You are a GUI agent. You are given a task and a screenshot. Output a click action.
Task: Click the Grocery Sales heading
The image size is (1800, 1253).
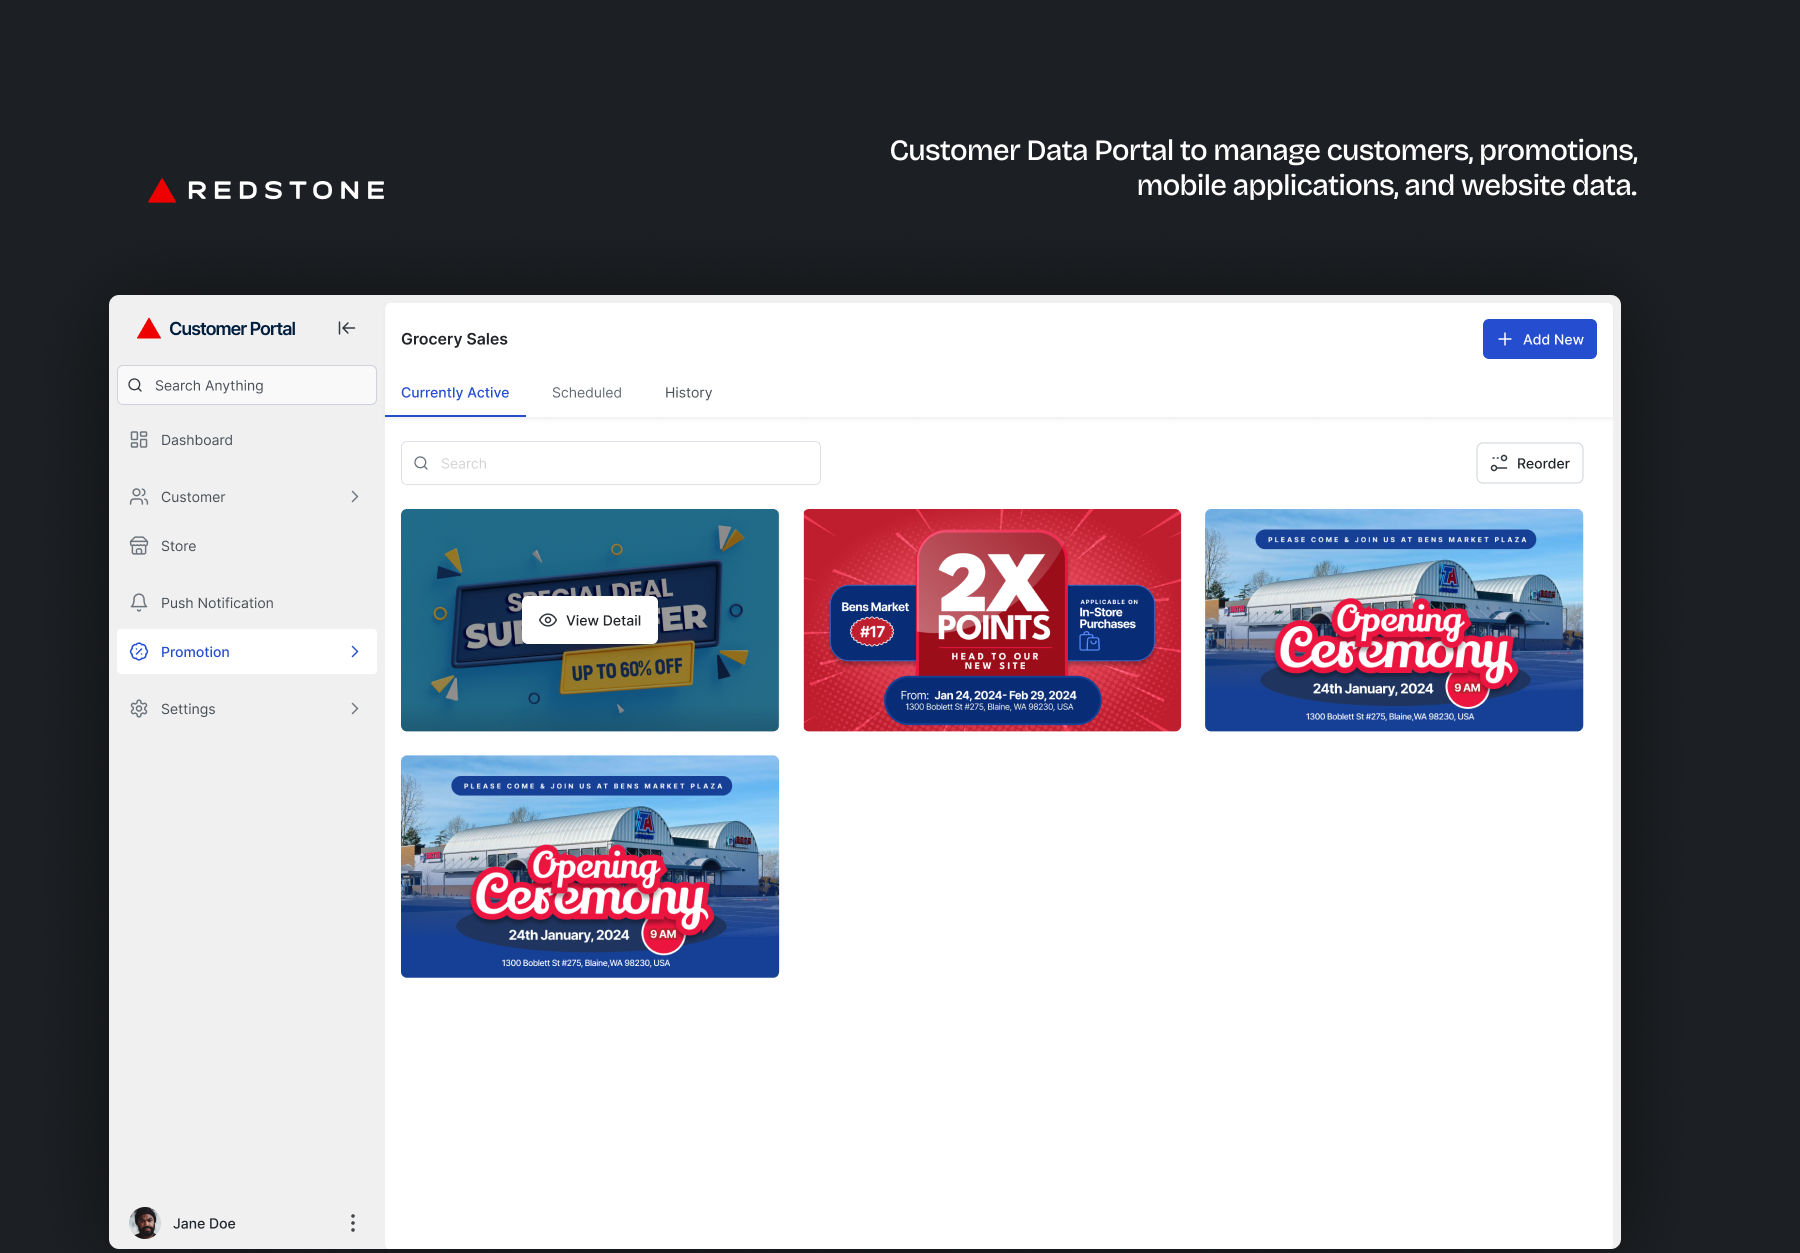[x=454, y=339]
